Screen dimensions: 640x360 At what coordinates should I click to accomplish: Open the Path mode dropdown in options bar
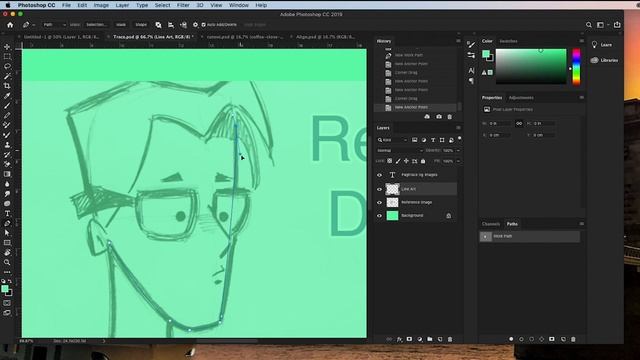click(54, 25)
